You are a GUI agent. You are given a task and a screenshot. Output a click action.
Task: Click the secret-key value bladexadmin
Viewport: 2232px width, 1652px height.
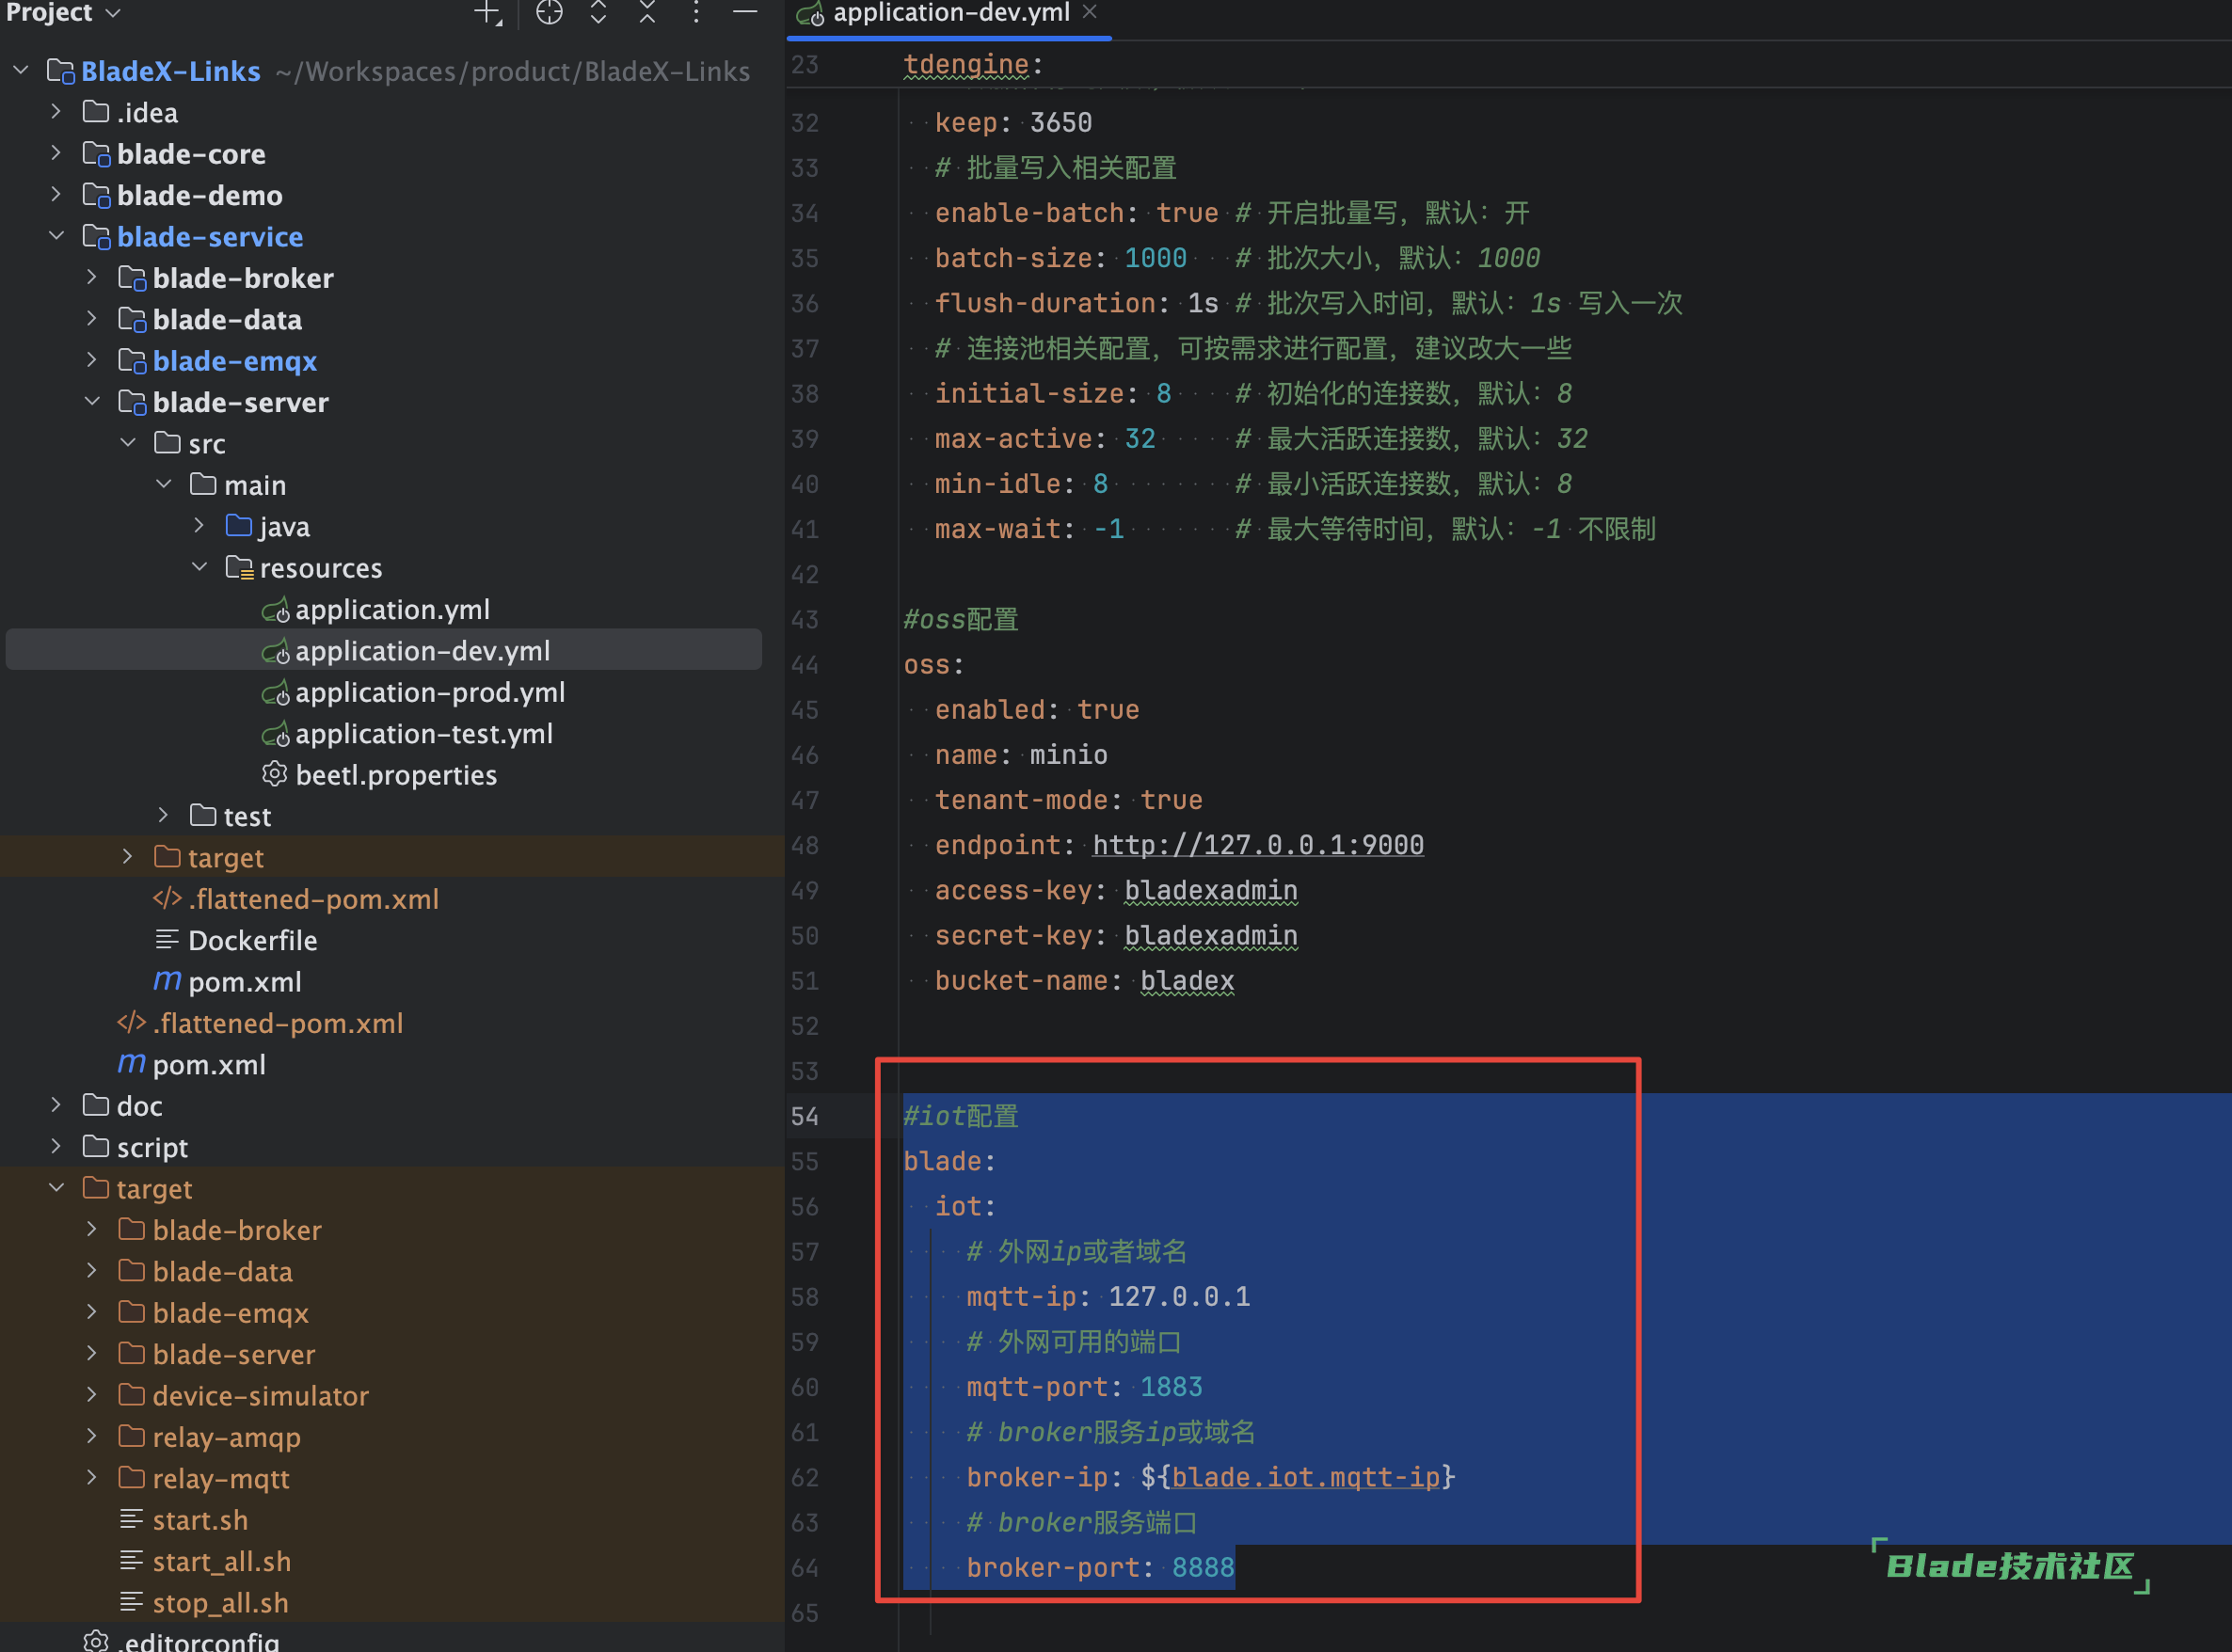pyautogui.click(x=1211, y=936)
